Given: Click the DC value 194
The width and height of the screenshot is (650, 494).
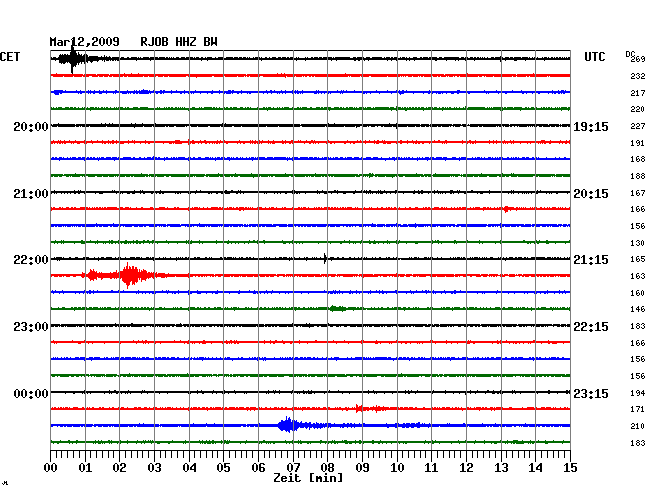Looking at the screenshot, I should click(638, 393).
